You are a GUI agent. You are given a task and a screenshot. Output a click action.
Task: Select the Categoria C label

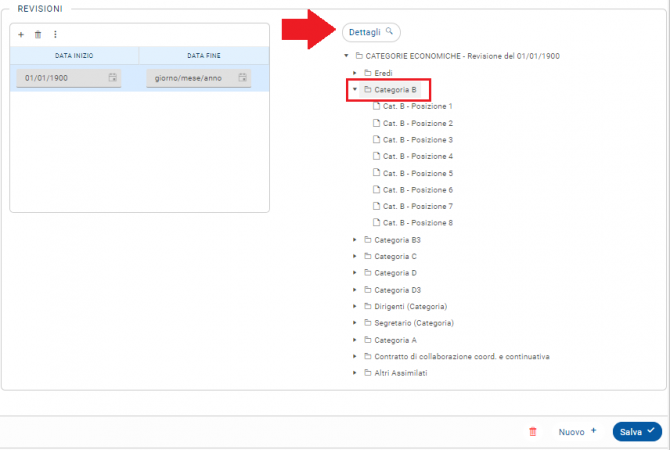click(x=395, y=256)
